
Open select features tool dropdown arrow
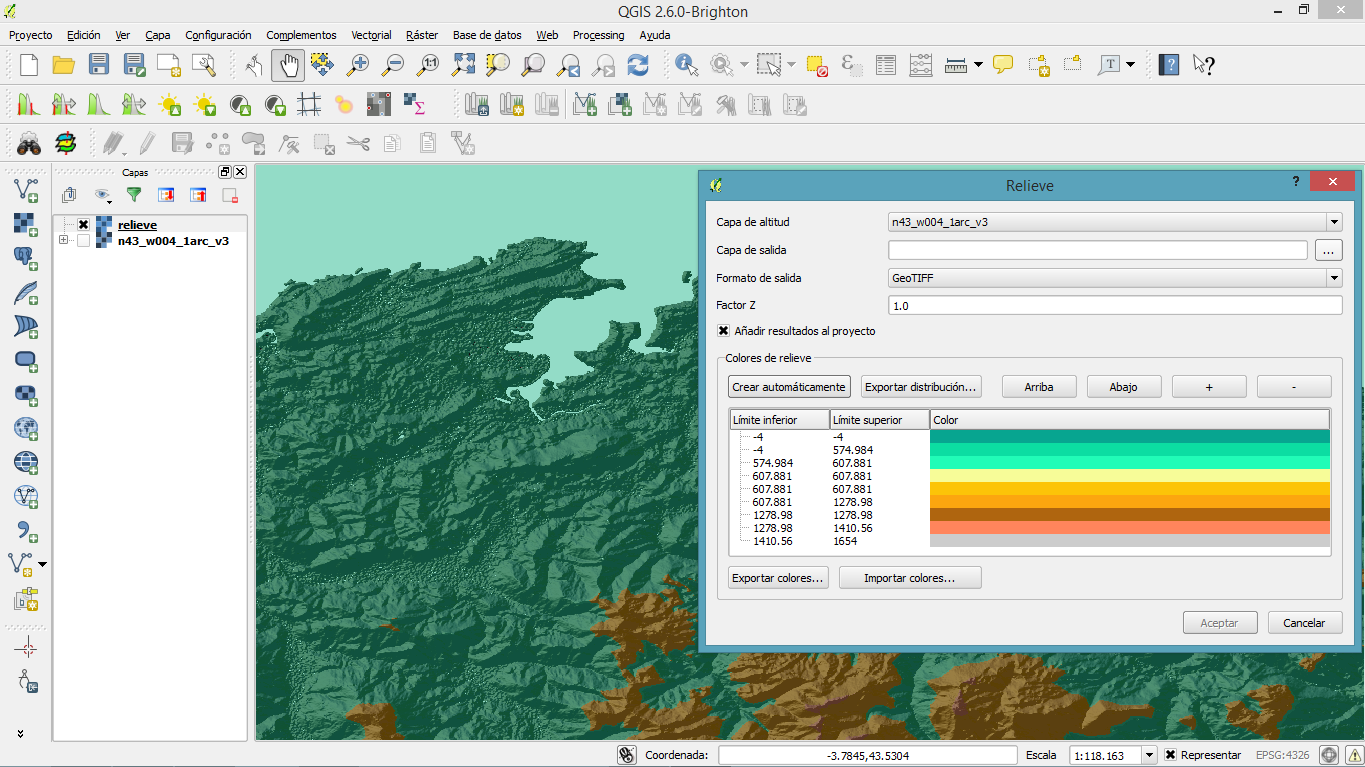pyautogui.click(x=791, y=65)
